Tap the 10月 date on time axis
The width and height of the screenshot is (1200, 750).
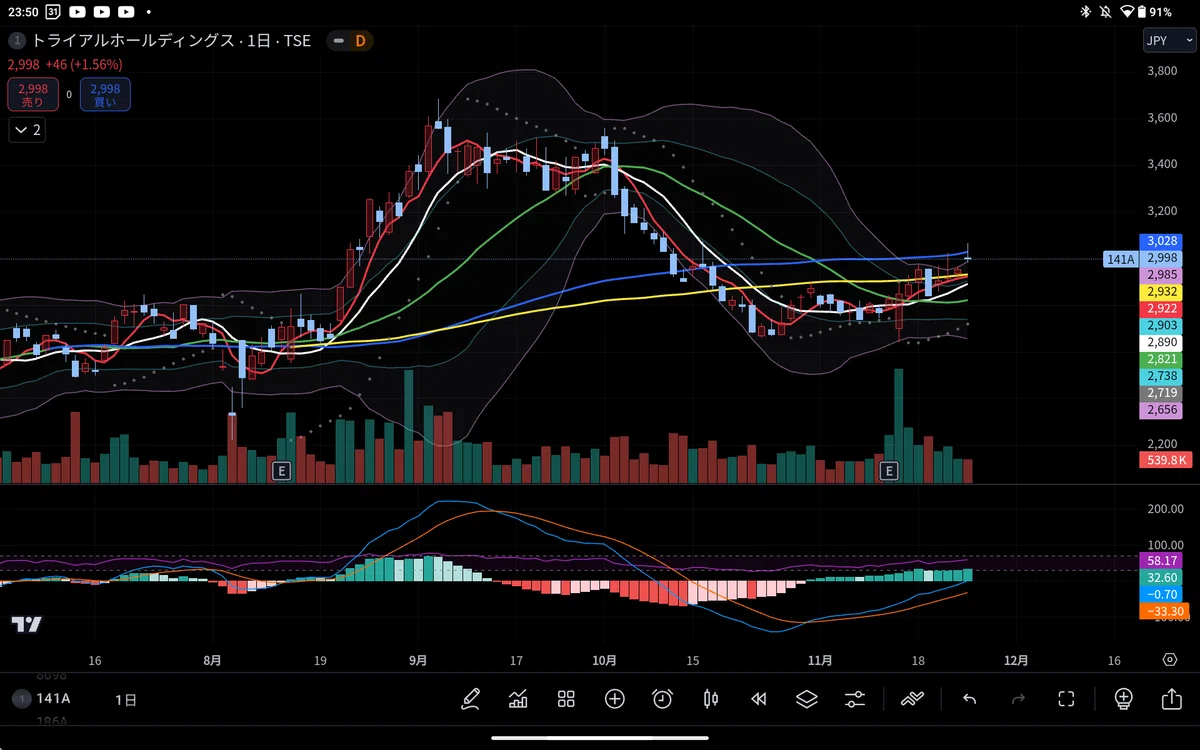click(604, 660)
